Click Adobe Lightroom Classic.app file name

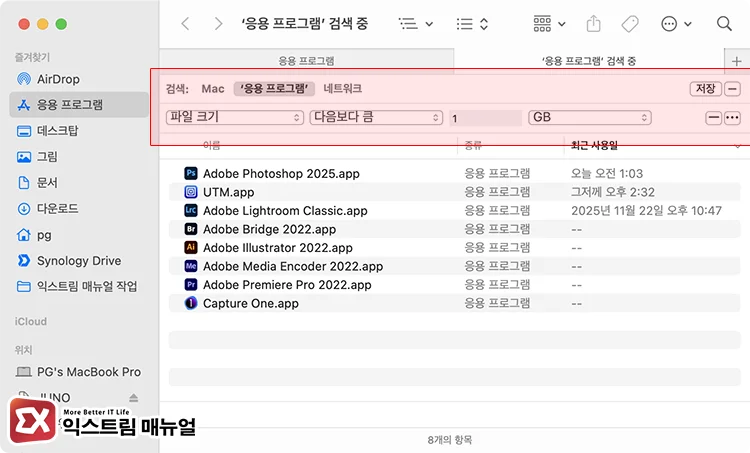coord(286,211)
